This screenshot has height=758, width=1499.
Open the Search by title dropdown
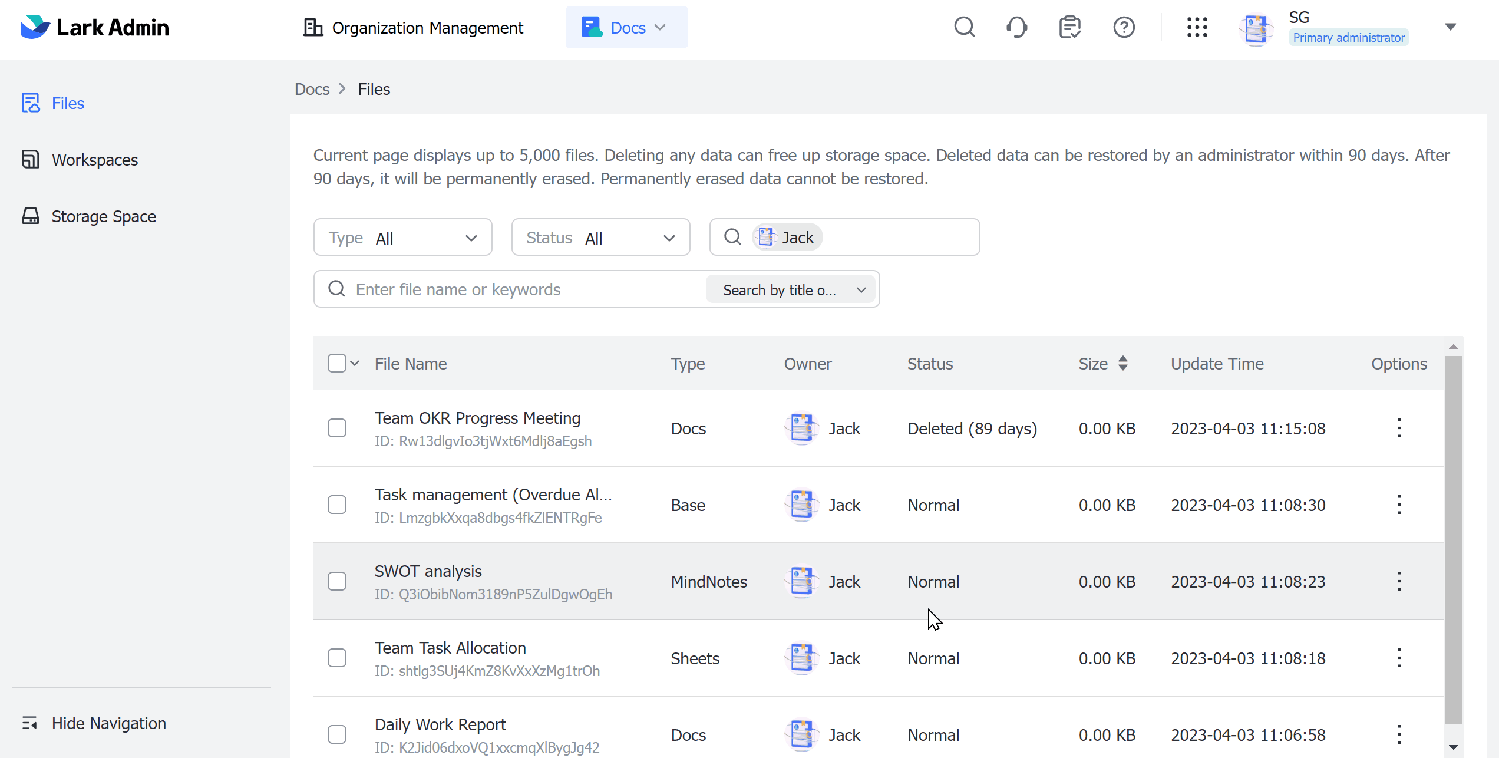click(x=790, y=289)
